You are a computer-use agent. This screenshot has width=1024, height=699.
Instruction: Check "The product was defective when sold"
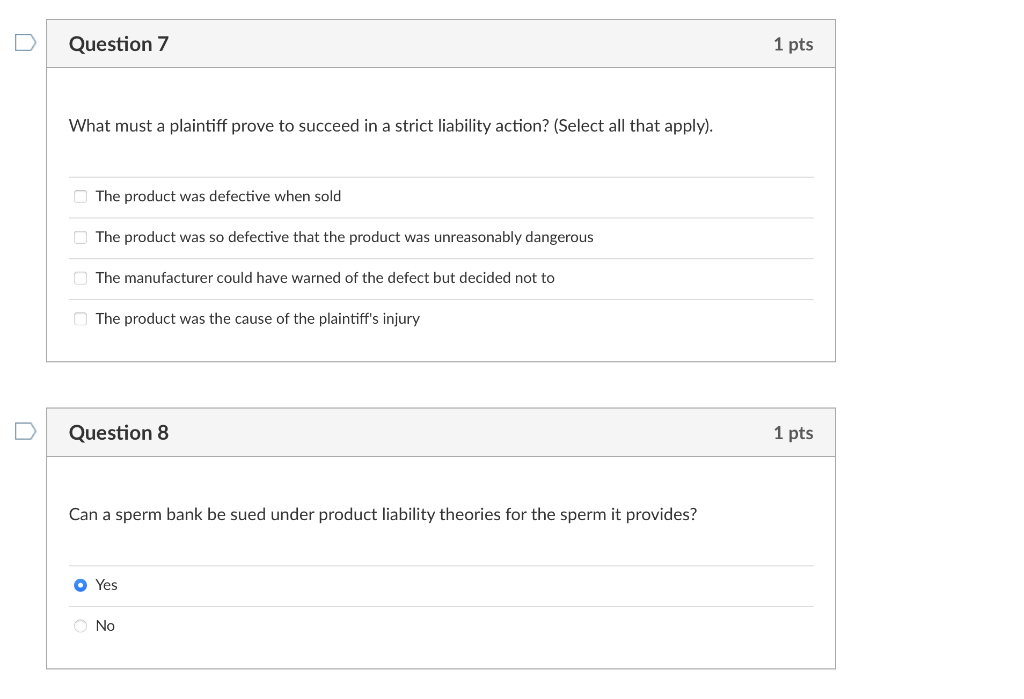pyautogui.click(x=80, y=196)
